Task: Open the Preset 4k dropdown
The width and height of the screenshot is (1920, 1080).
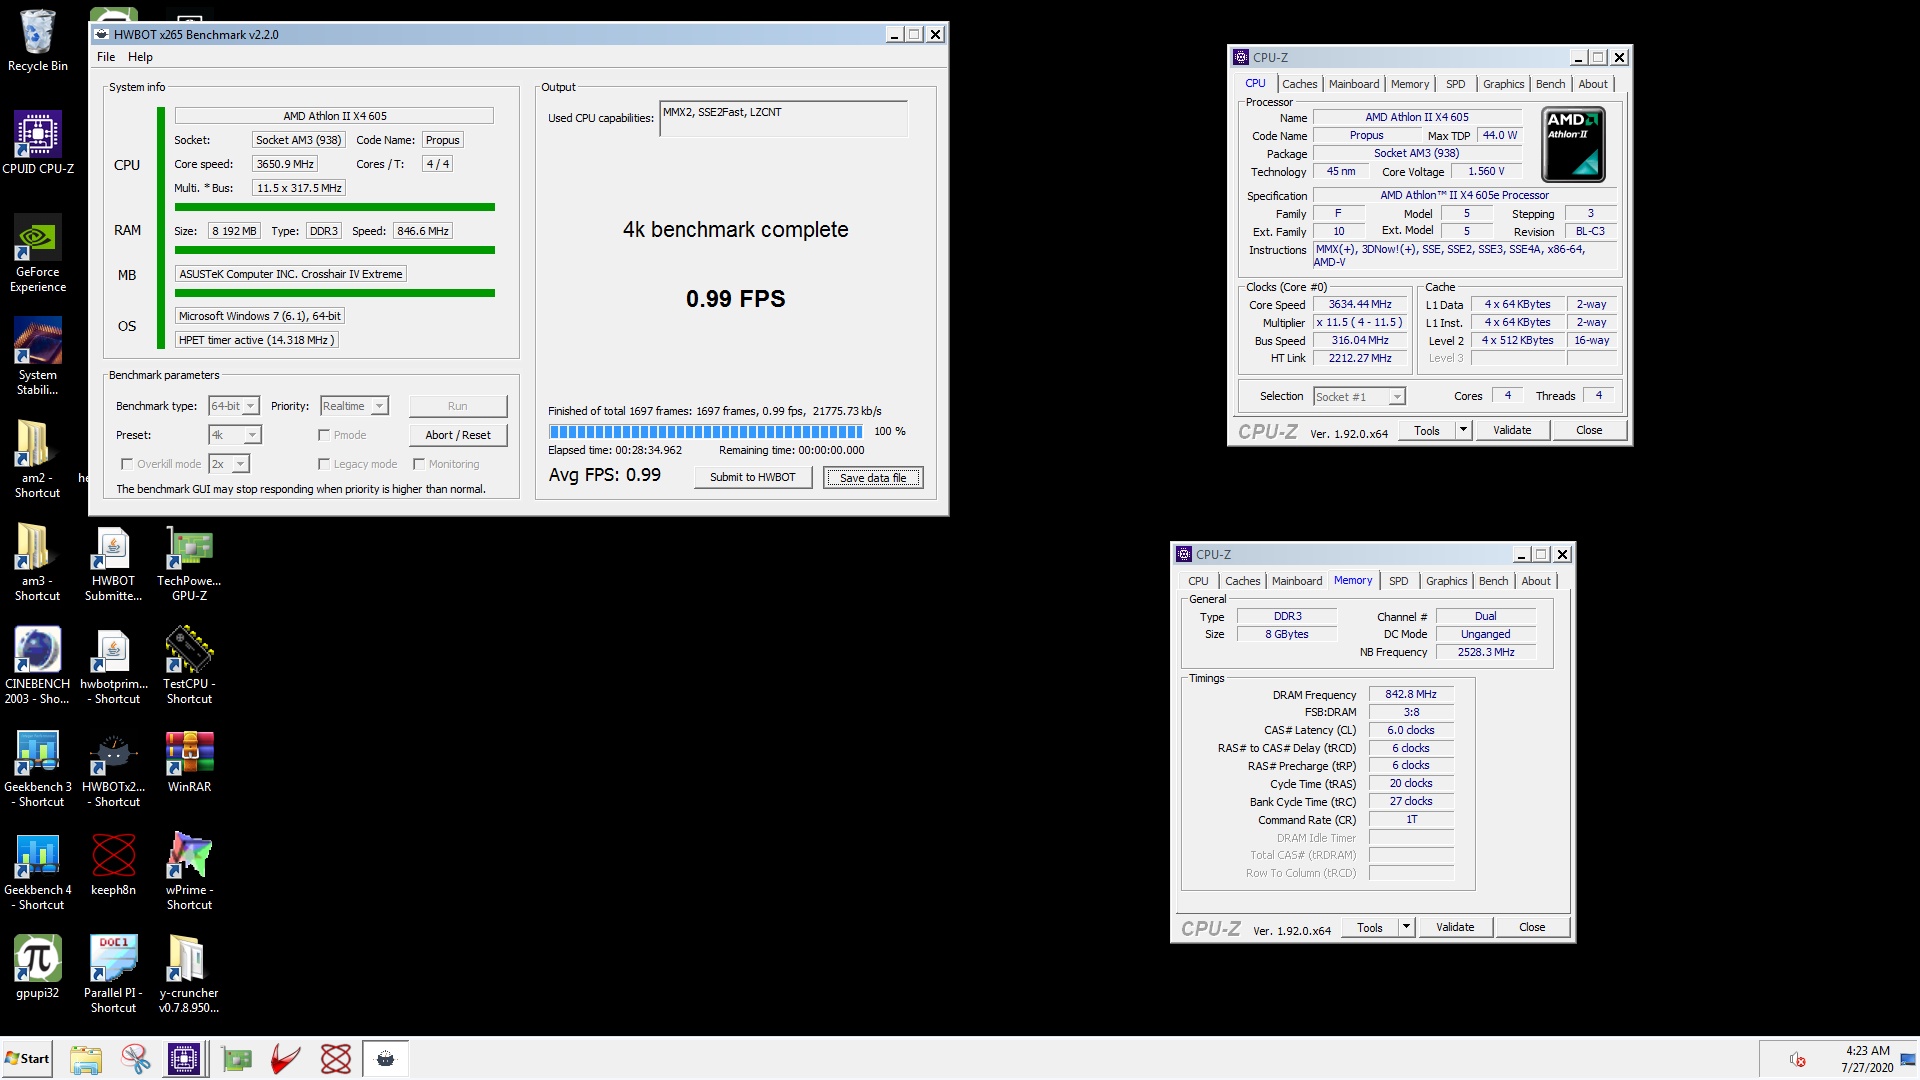Action: 235,435
